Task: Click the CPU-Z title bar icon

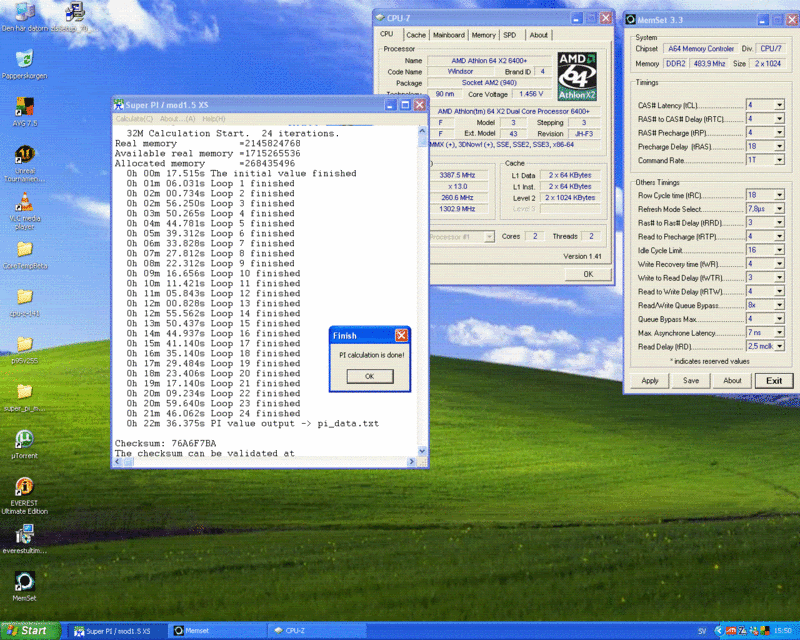Action: tap(380, 17)
